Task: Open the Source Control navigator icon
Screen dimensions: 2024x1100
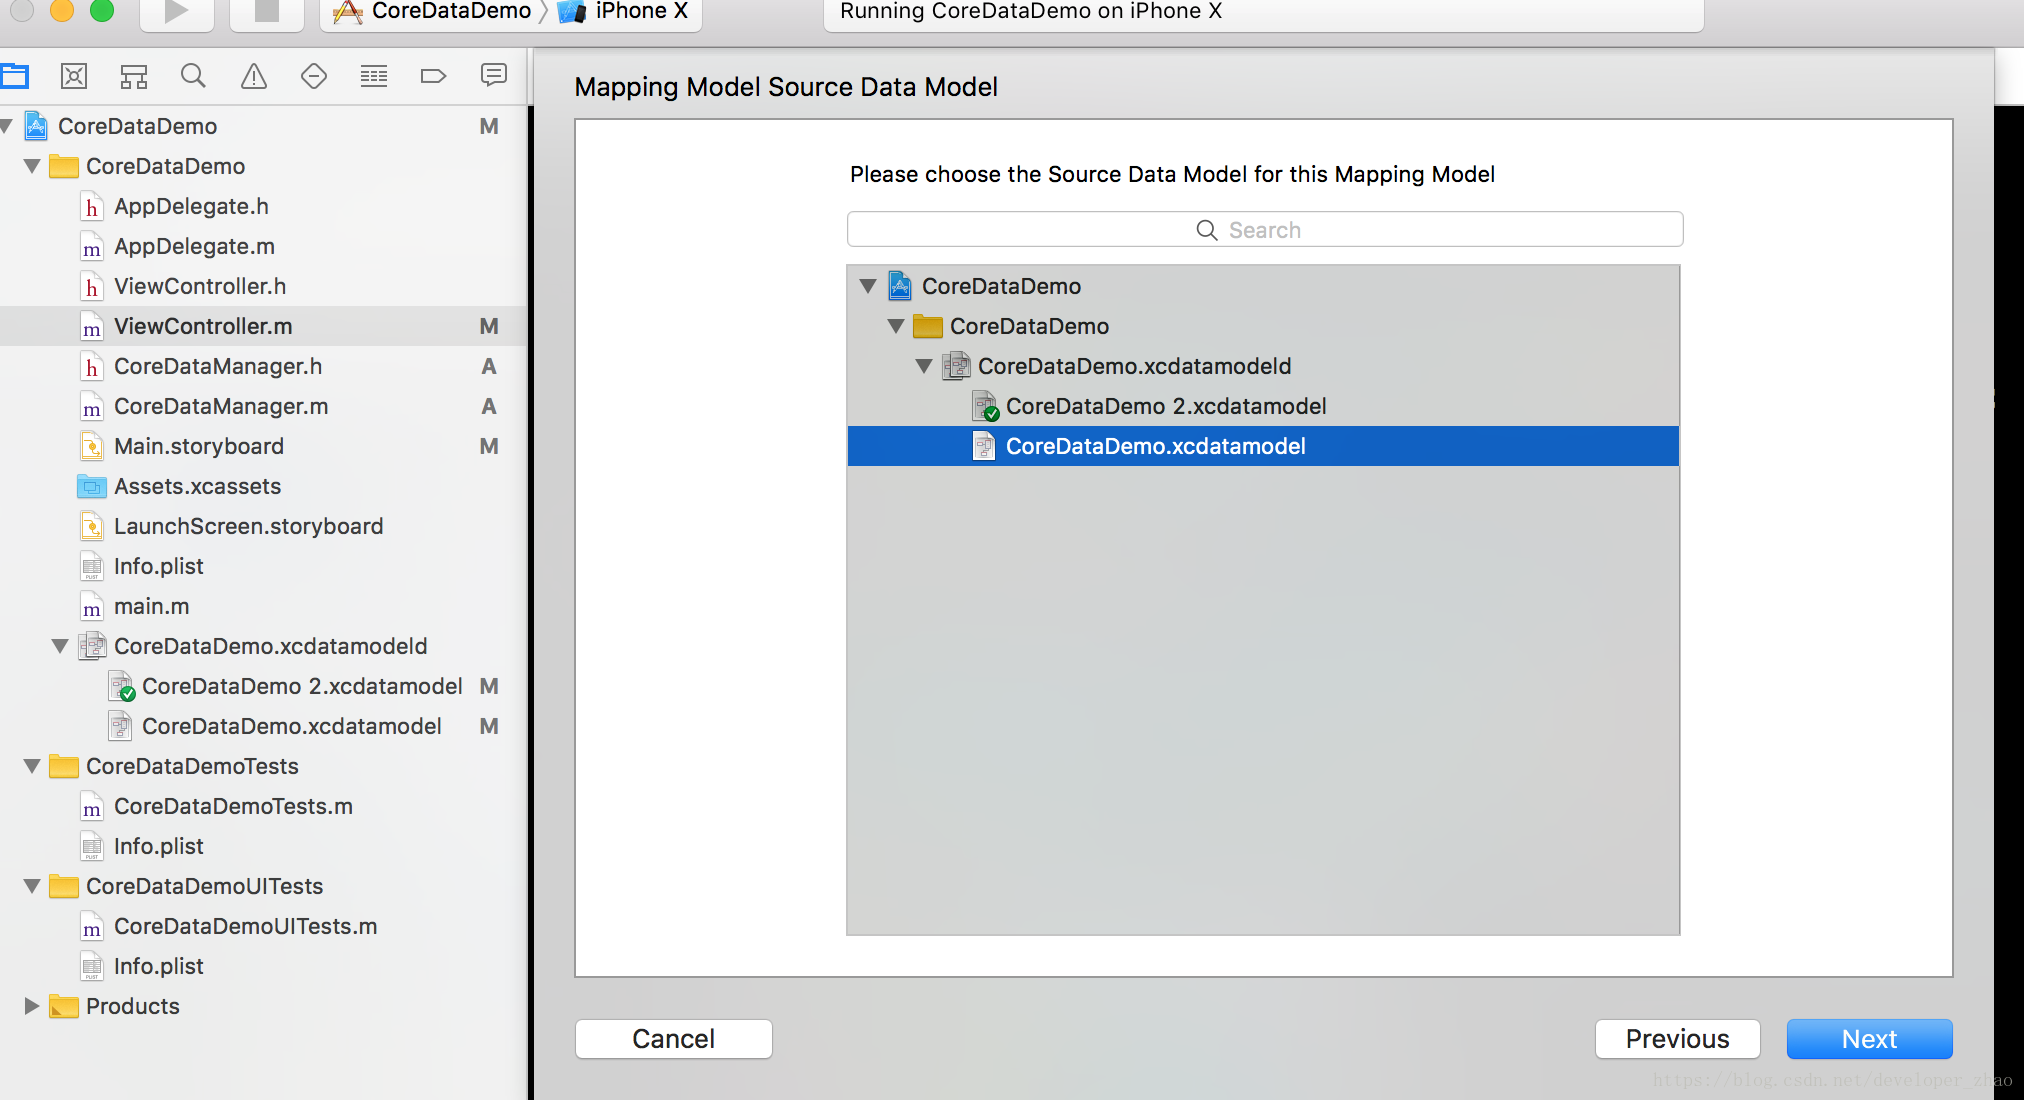Action: [74, 76]
